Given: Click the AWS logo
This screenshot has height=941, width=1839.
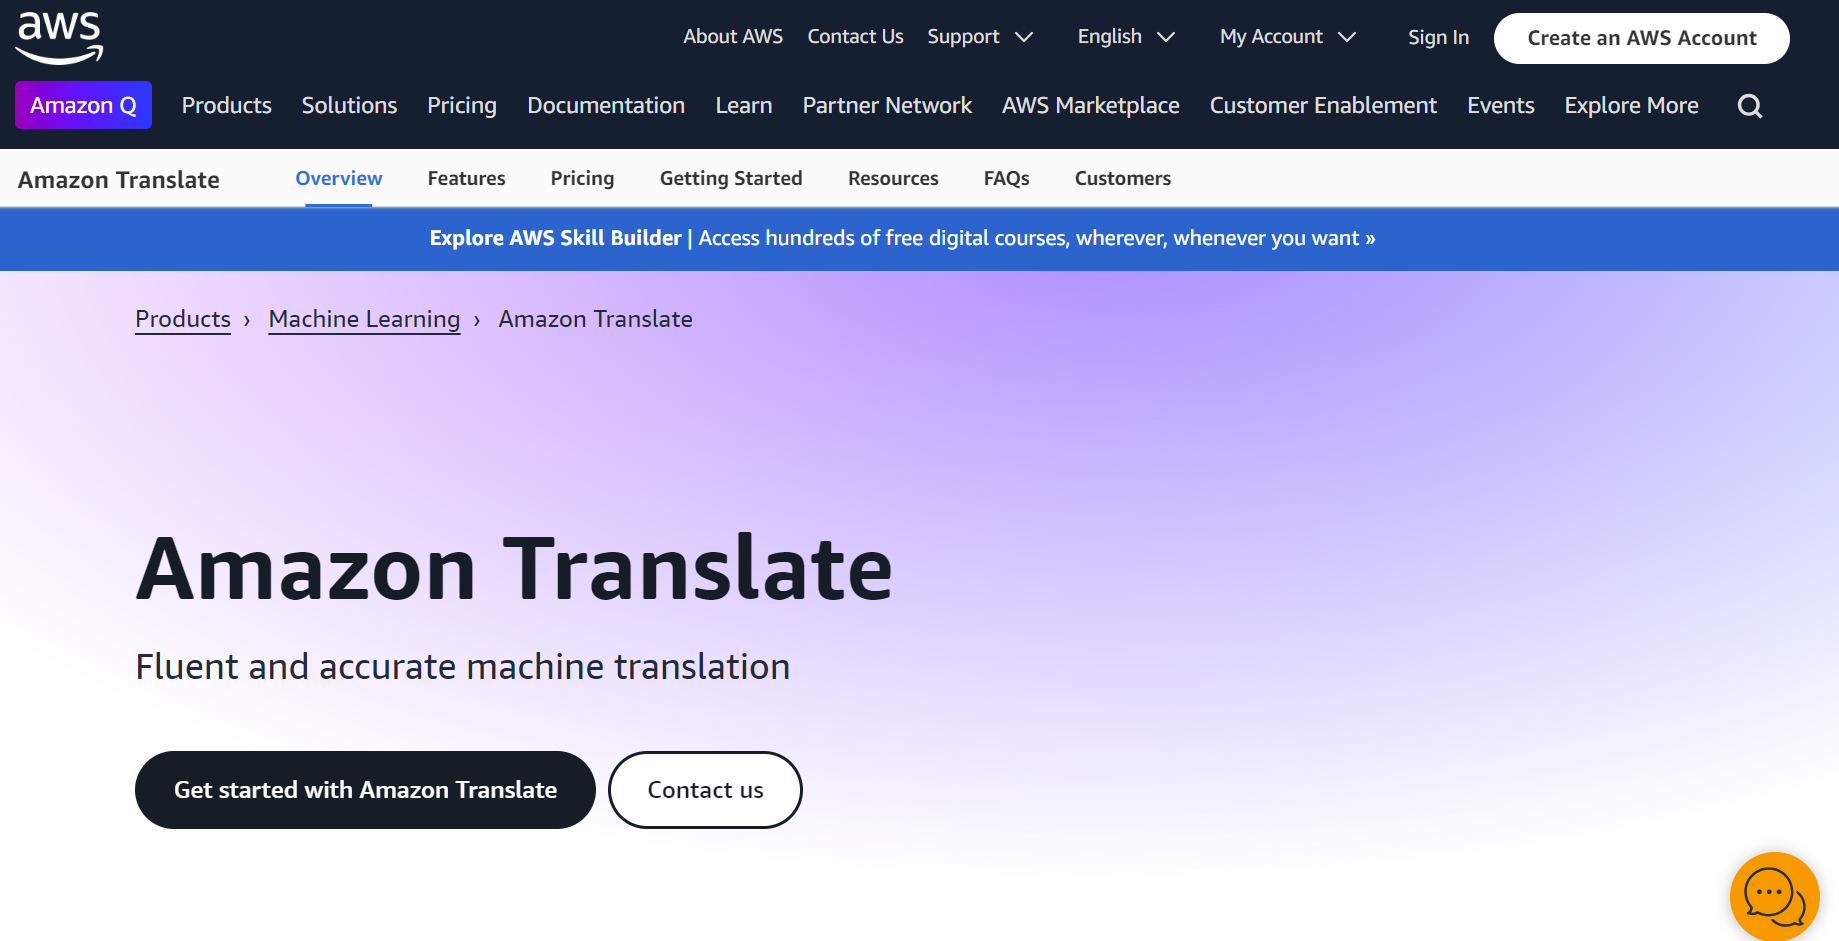Looking at the screenshot, I should 59,37.
